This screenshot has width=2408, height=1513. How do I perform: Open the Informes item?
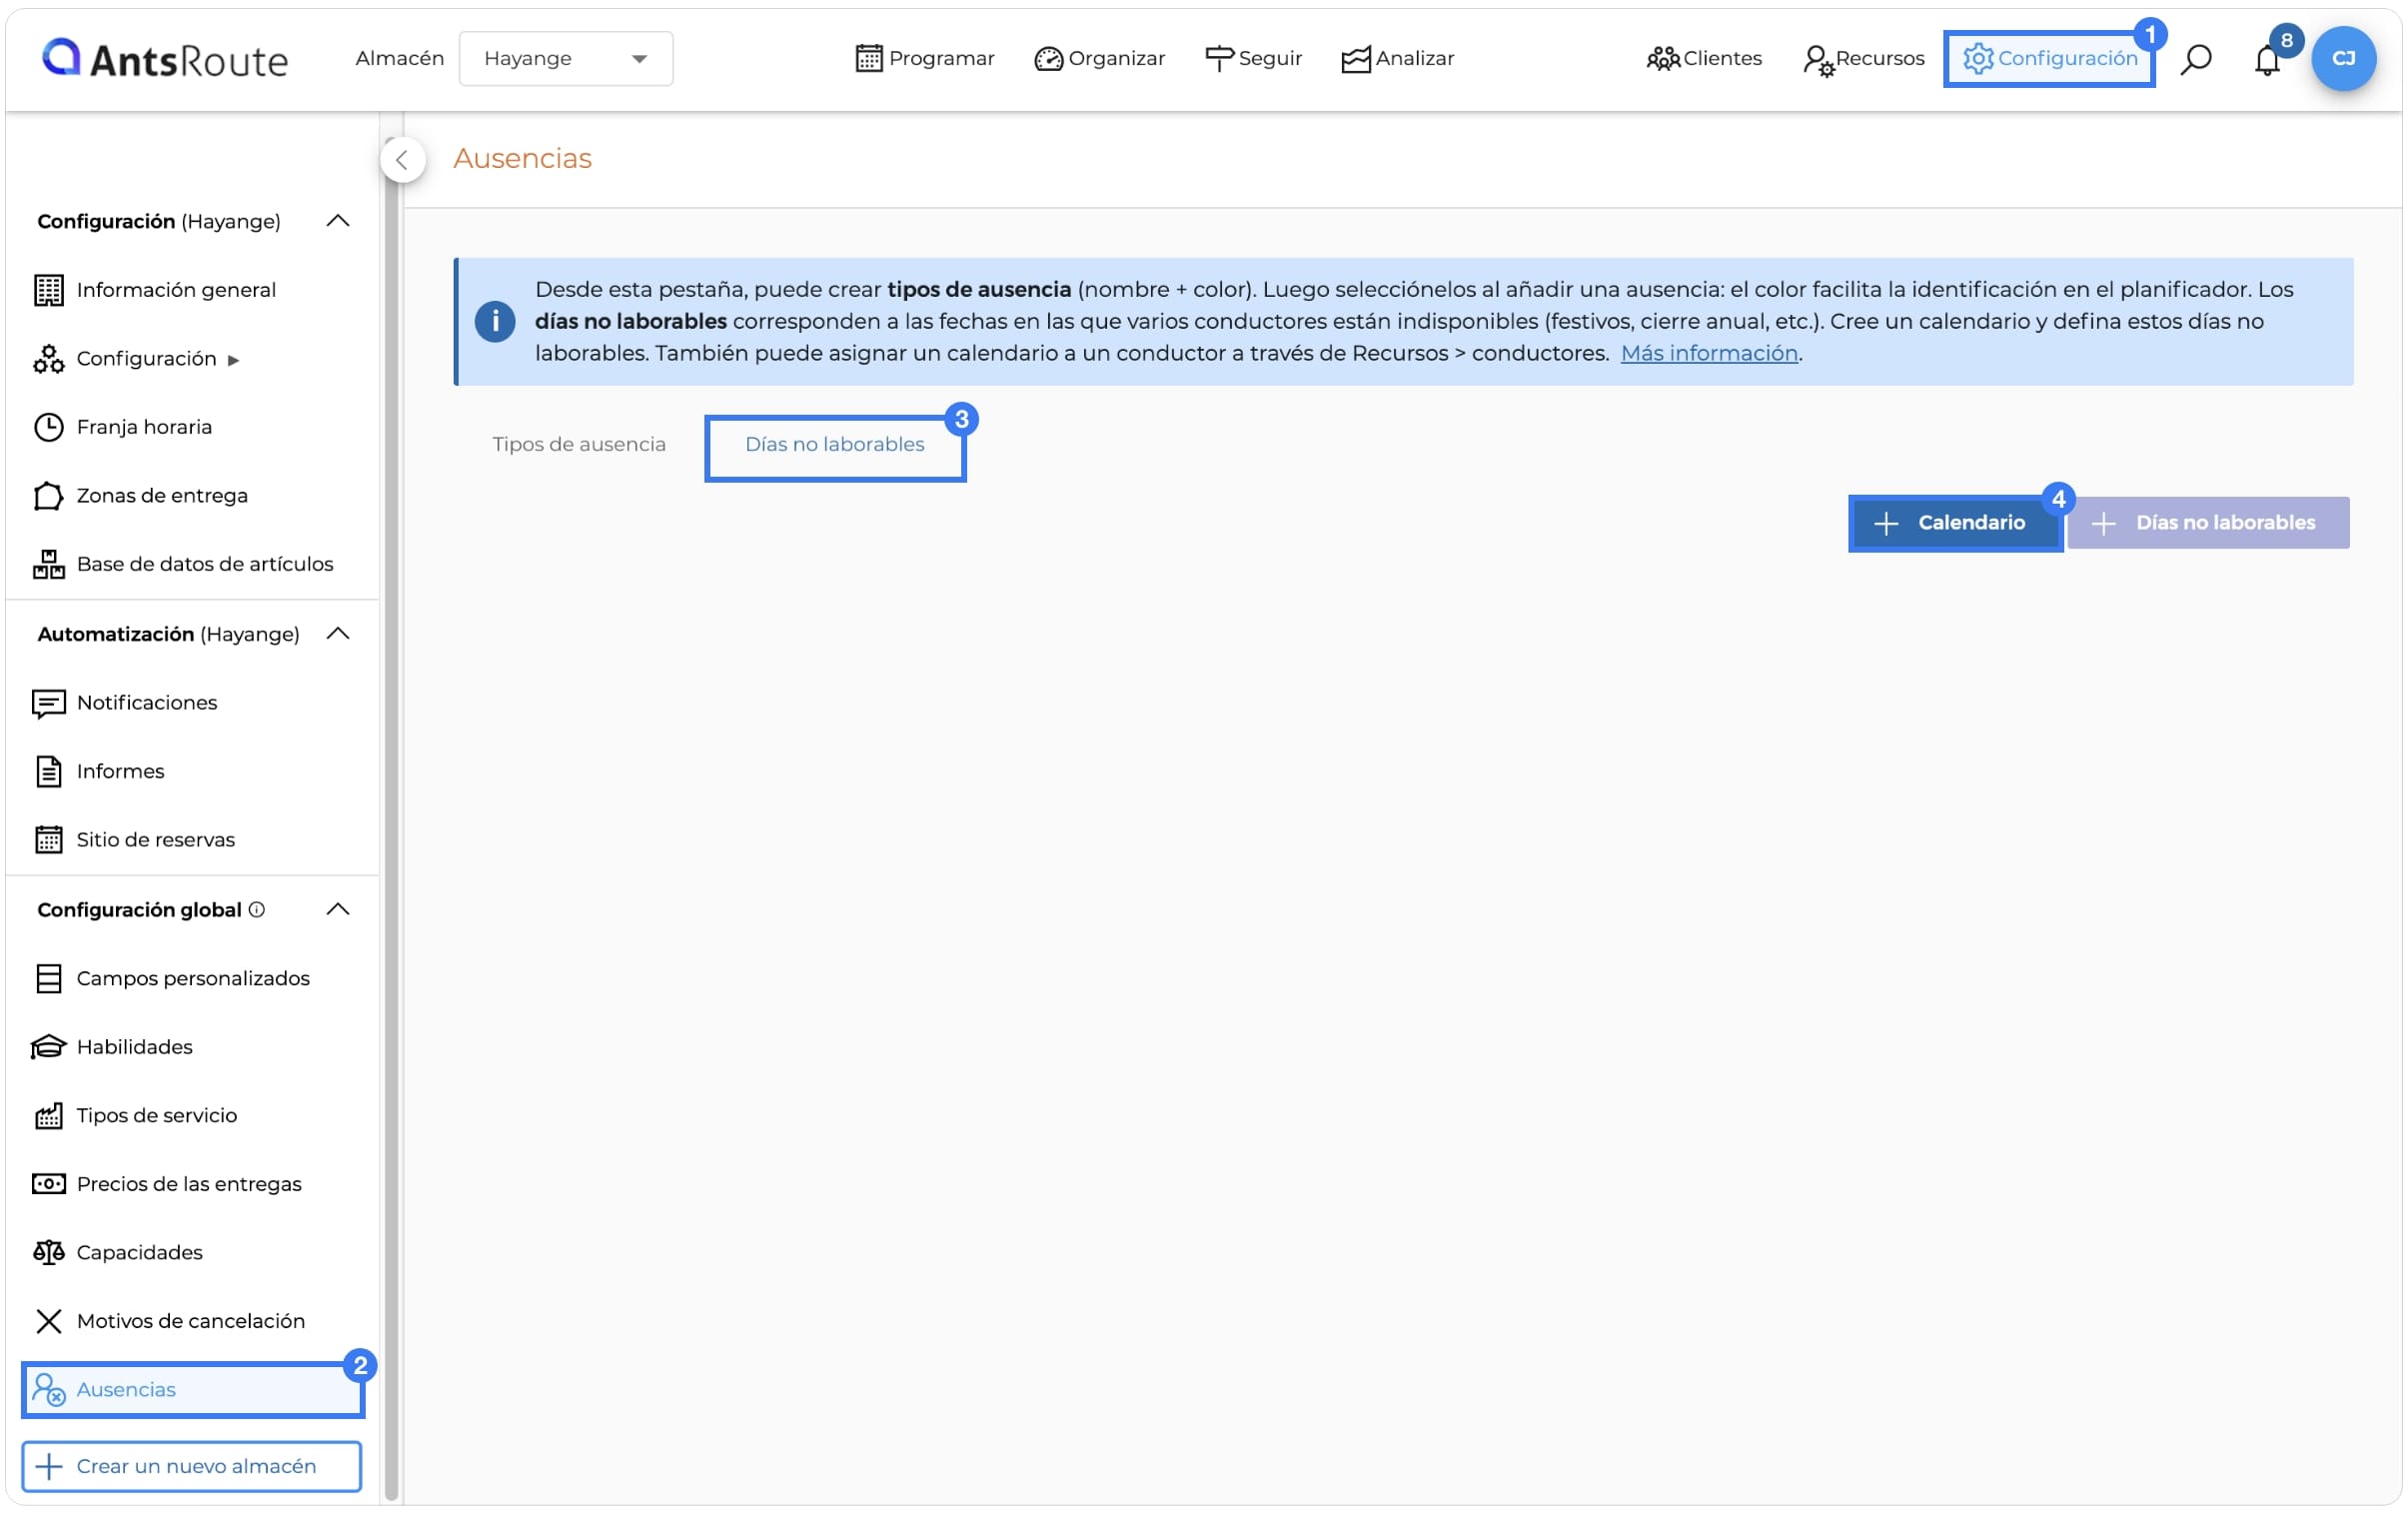[x=120, y=771]
